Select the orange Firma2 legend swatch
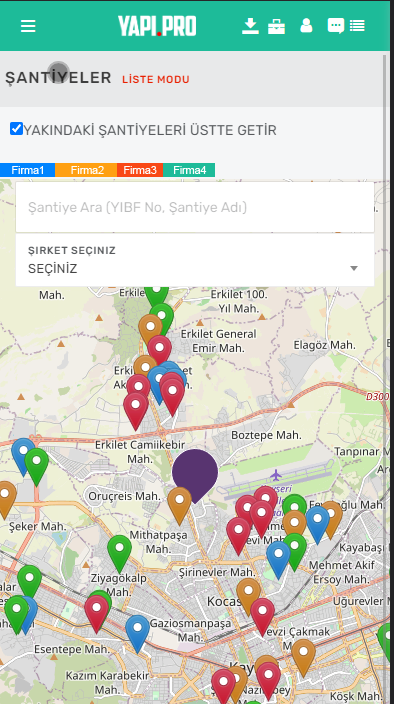Image resolution: width=394 pixels, height=704 pixels. (86, 170)
